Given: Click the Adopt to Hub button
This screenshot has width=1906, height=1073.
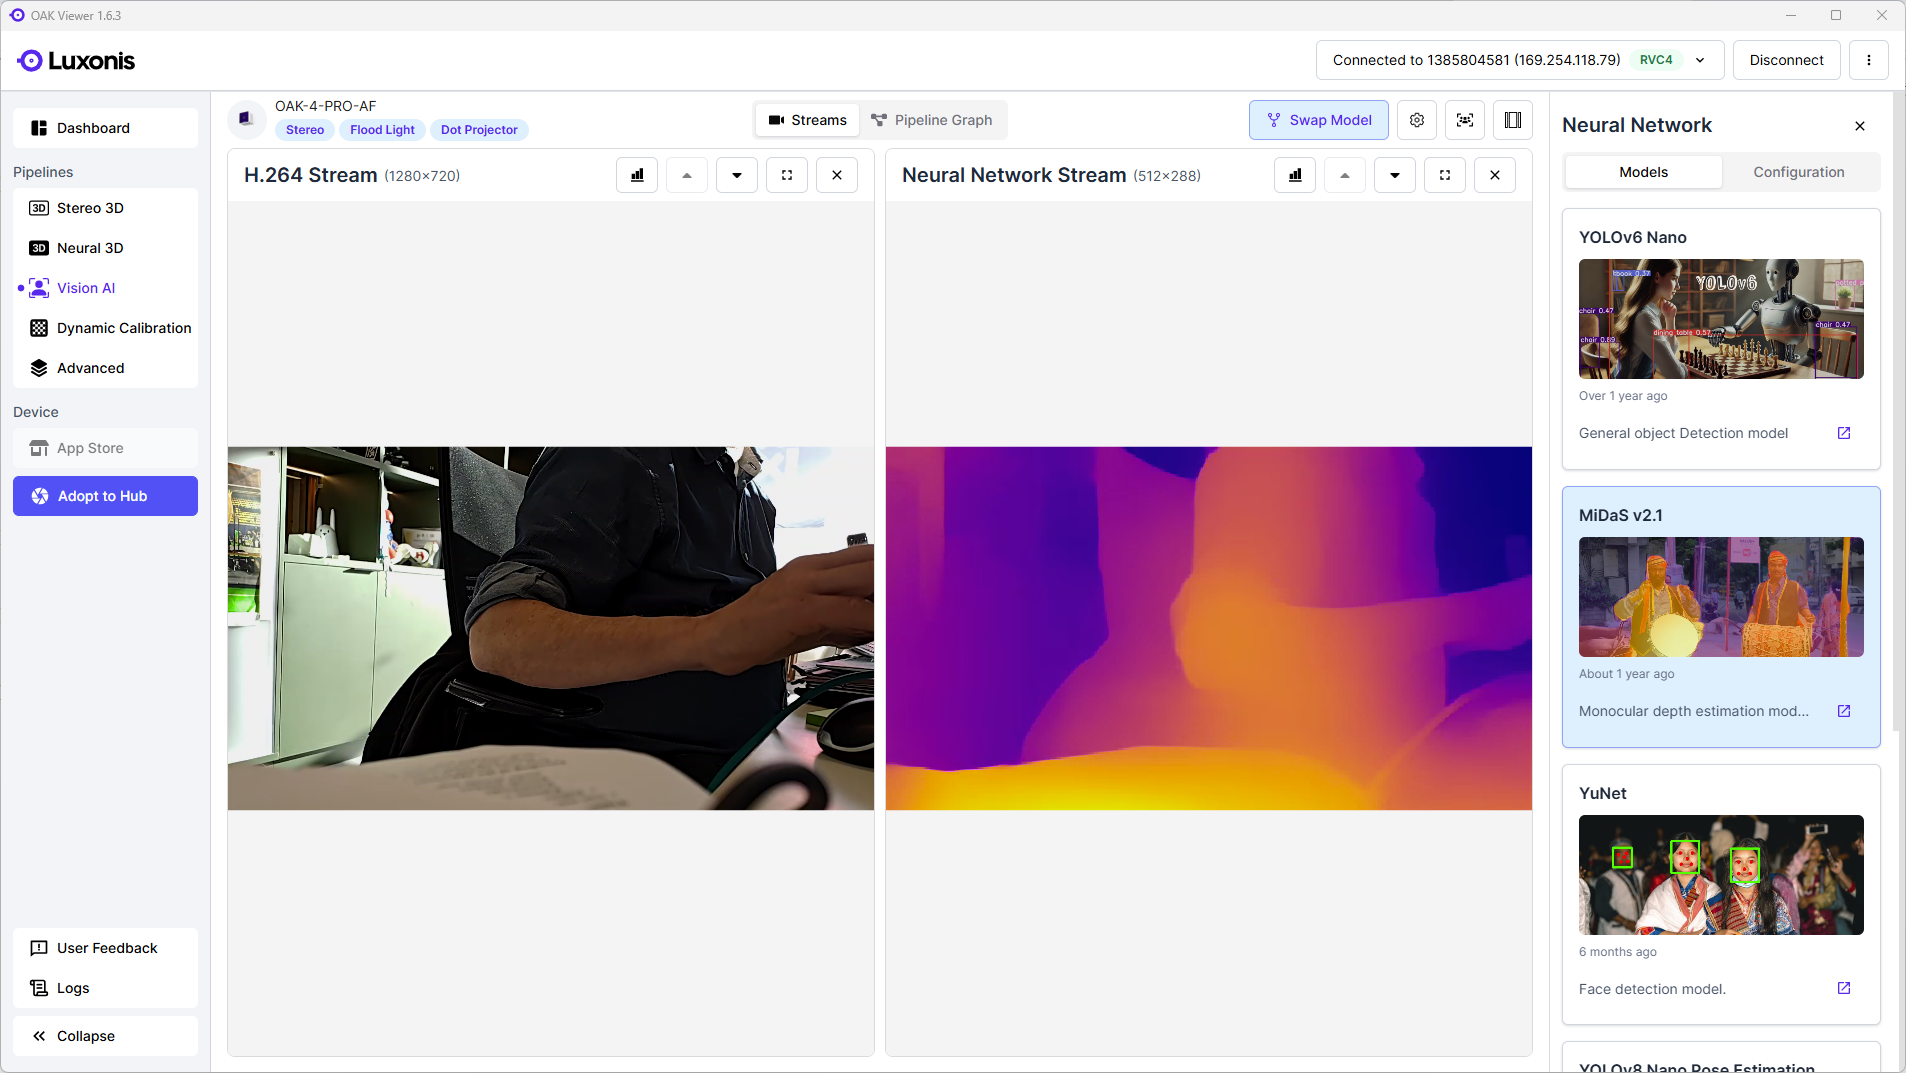Looking at the screenshot, I should tap(105, 496).
